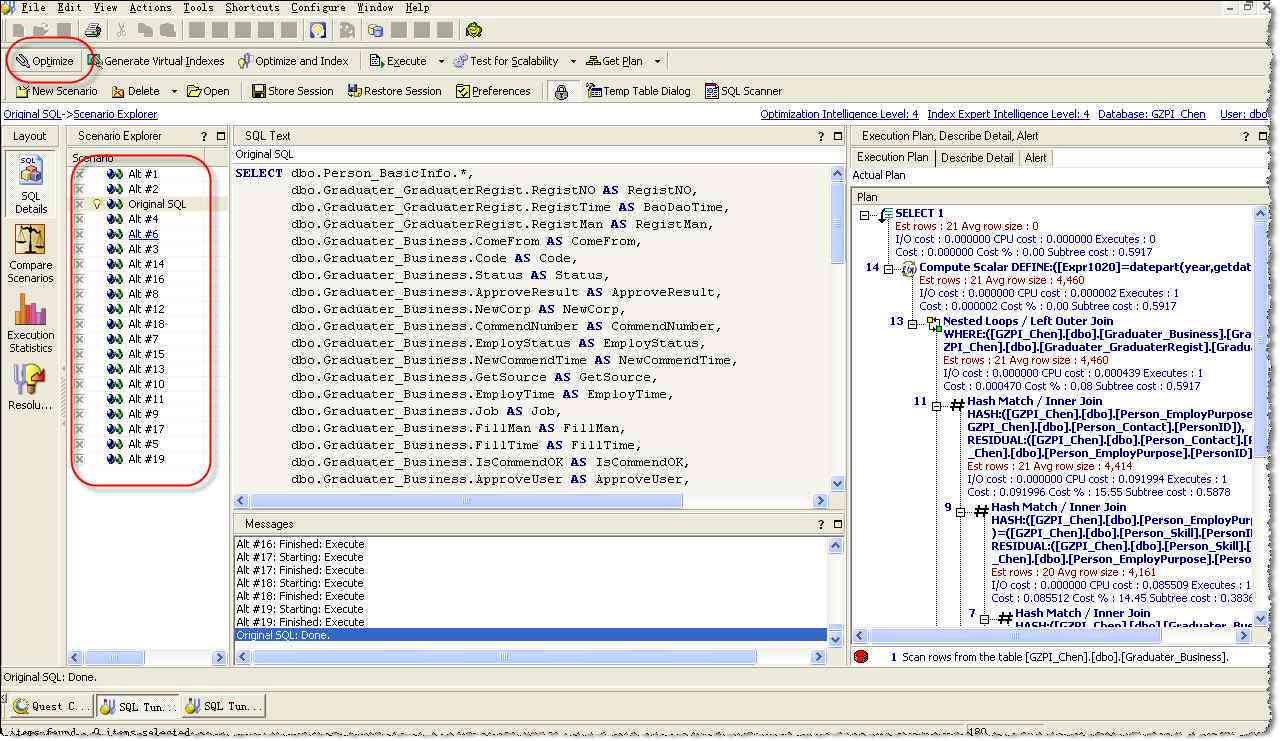Open the File menu

34,7
